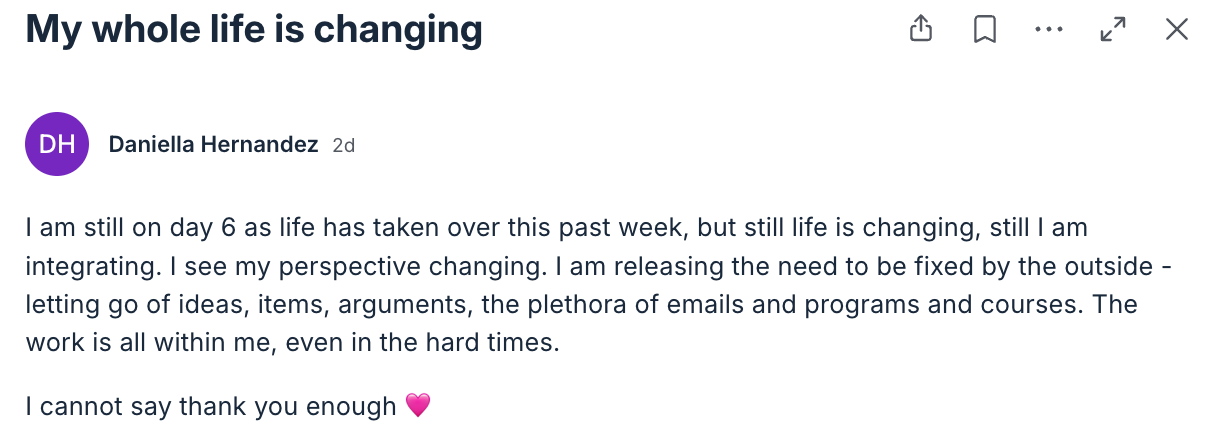Click the purple DH avatar
Viewport: 1210px width, 446px height.
pos(57,144)
